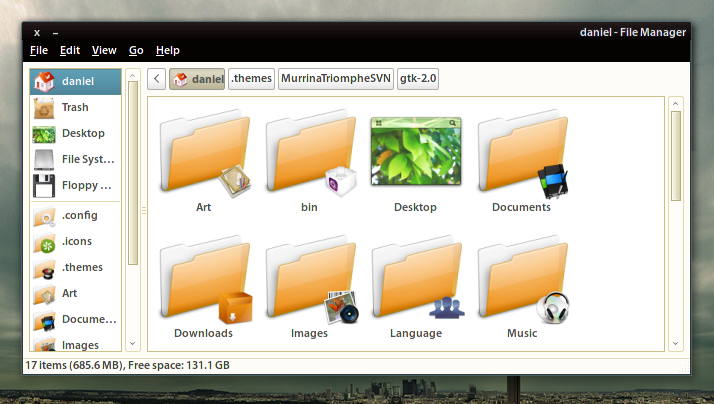Image resolution: width=714 pixels, height=404 pixels.
Task: Click the Documents bookmark icon in sidebar
Action: (44, 320)
